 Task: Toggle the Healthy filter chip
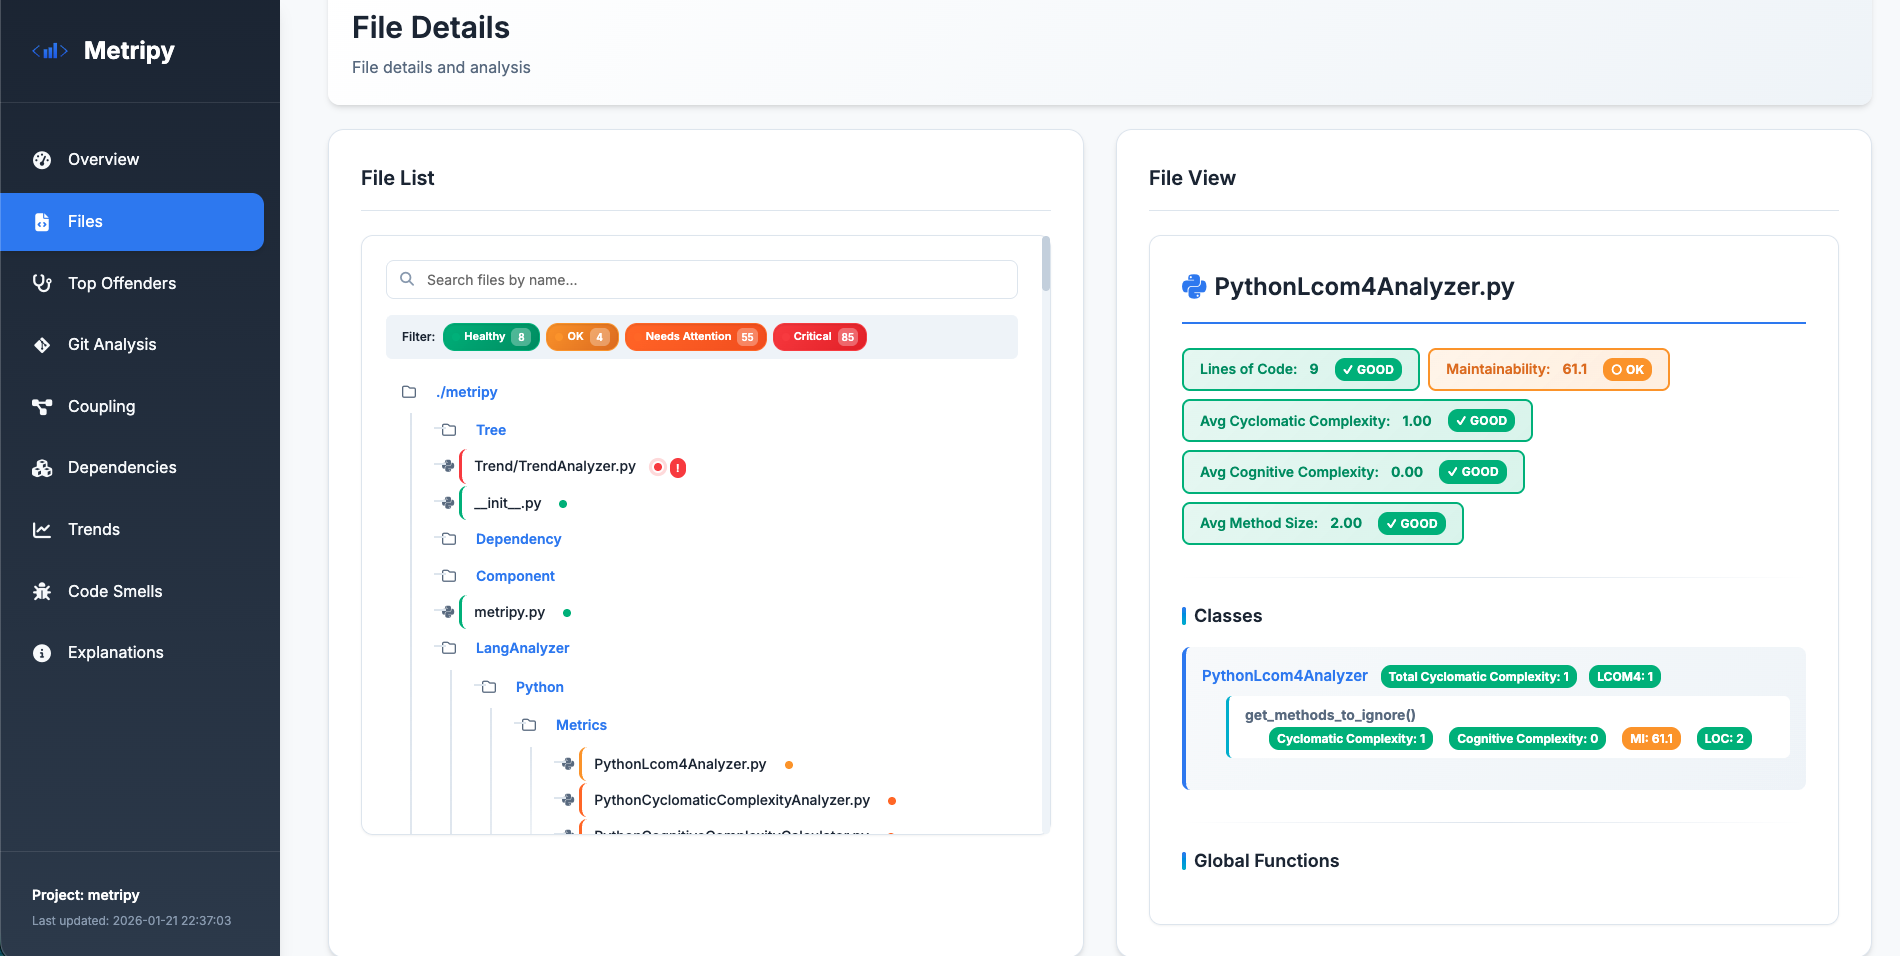click(x=491, y=337)
